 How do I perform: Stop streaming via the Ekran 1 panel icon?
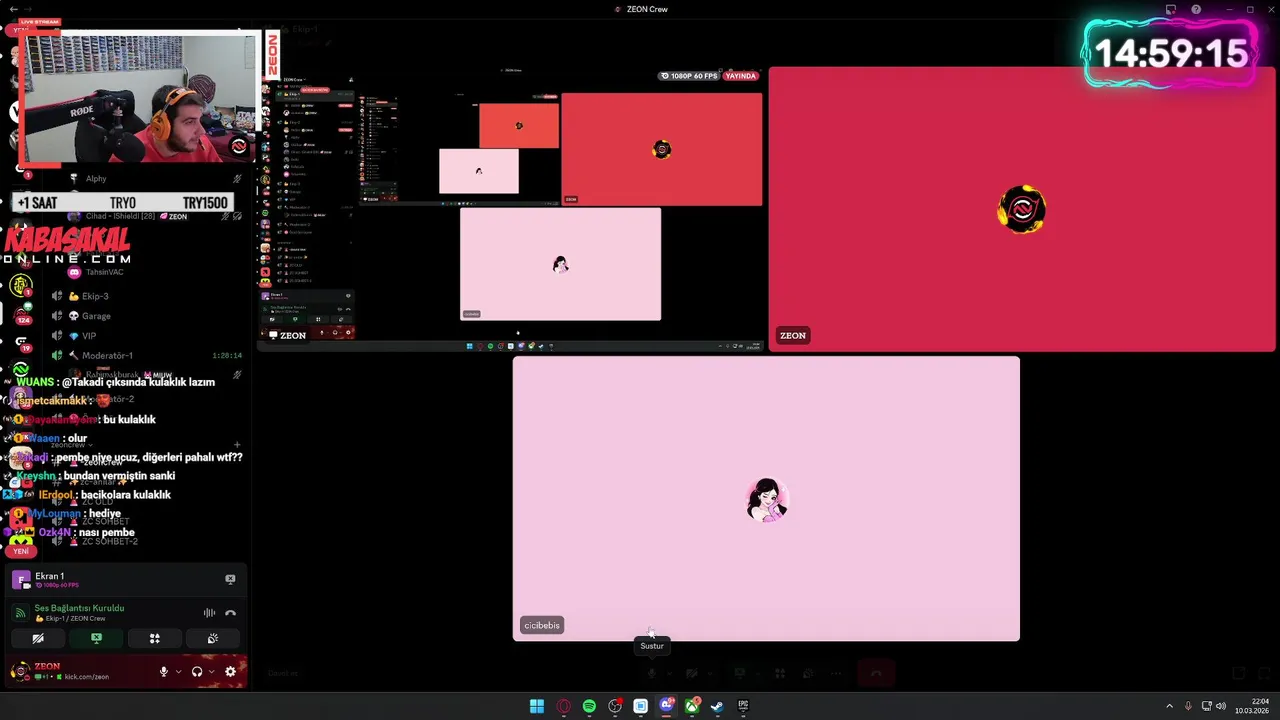pos(230,579)
